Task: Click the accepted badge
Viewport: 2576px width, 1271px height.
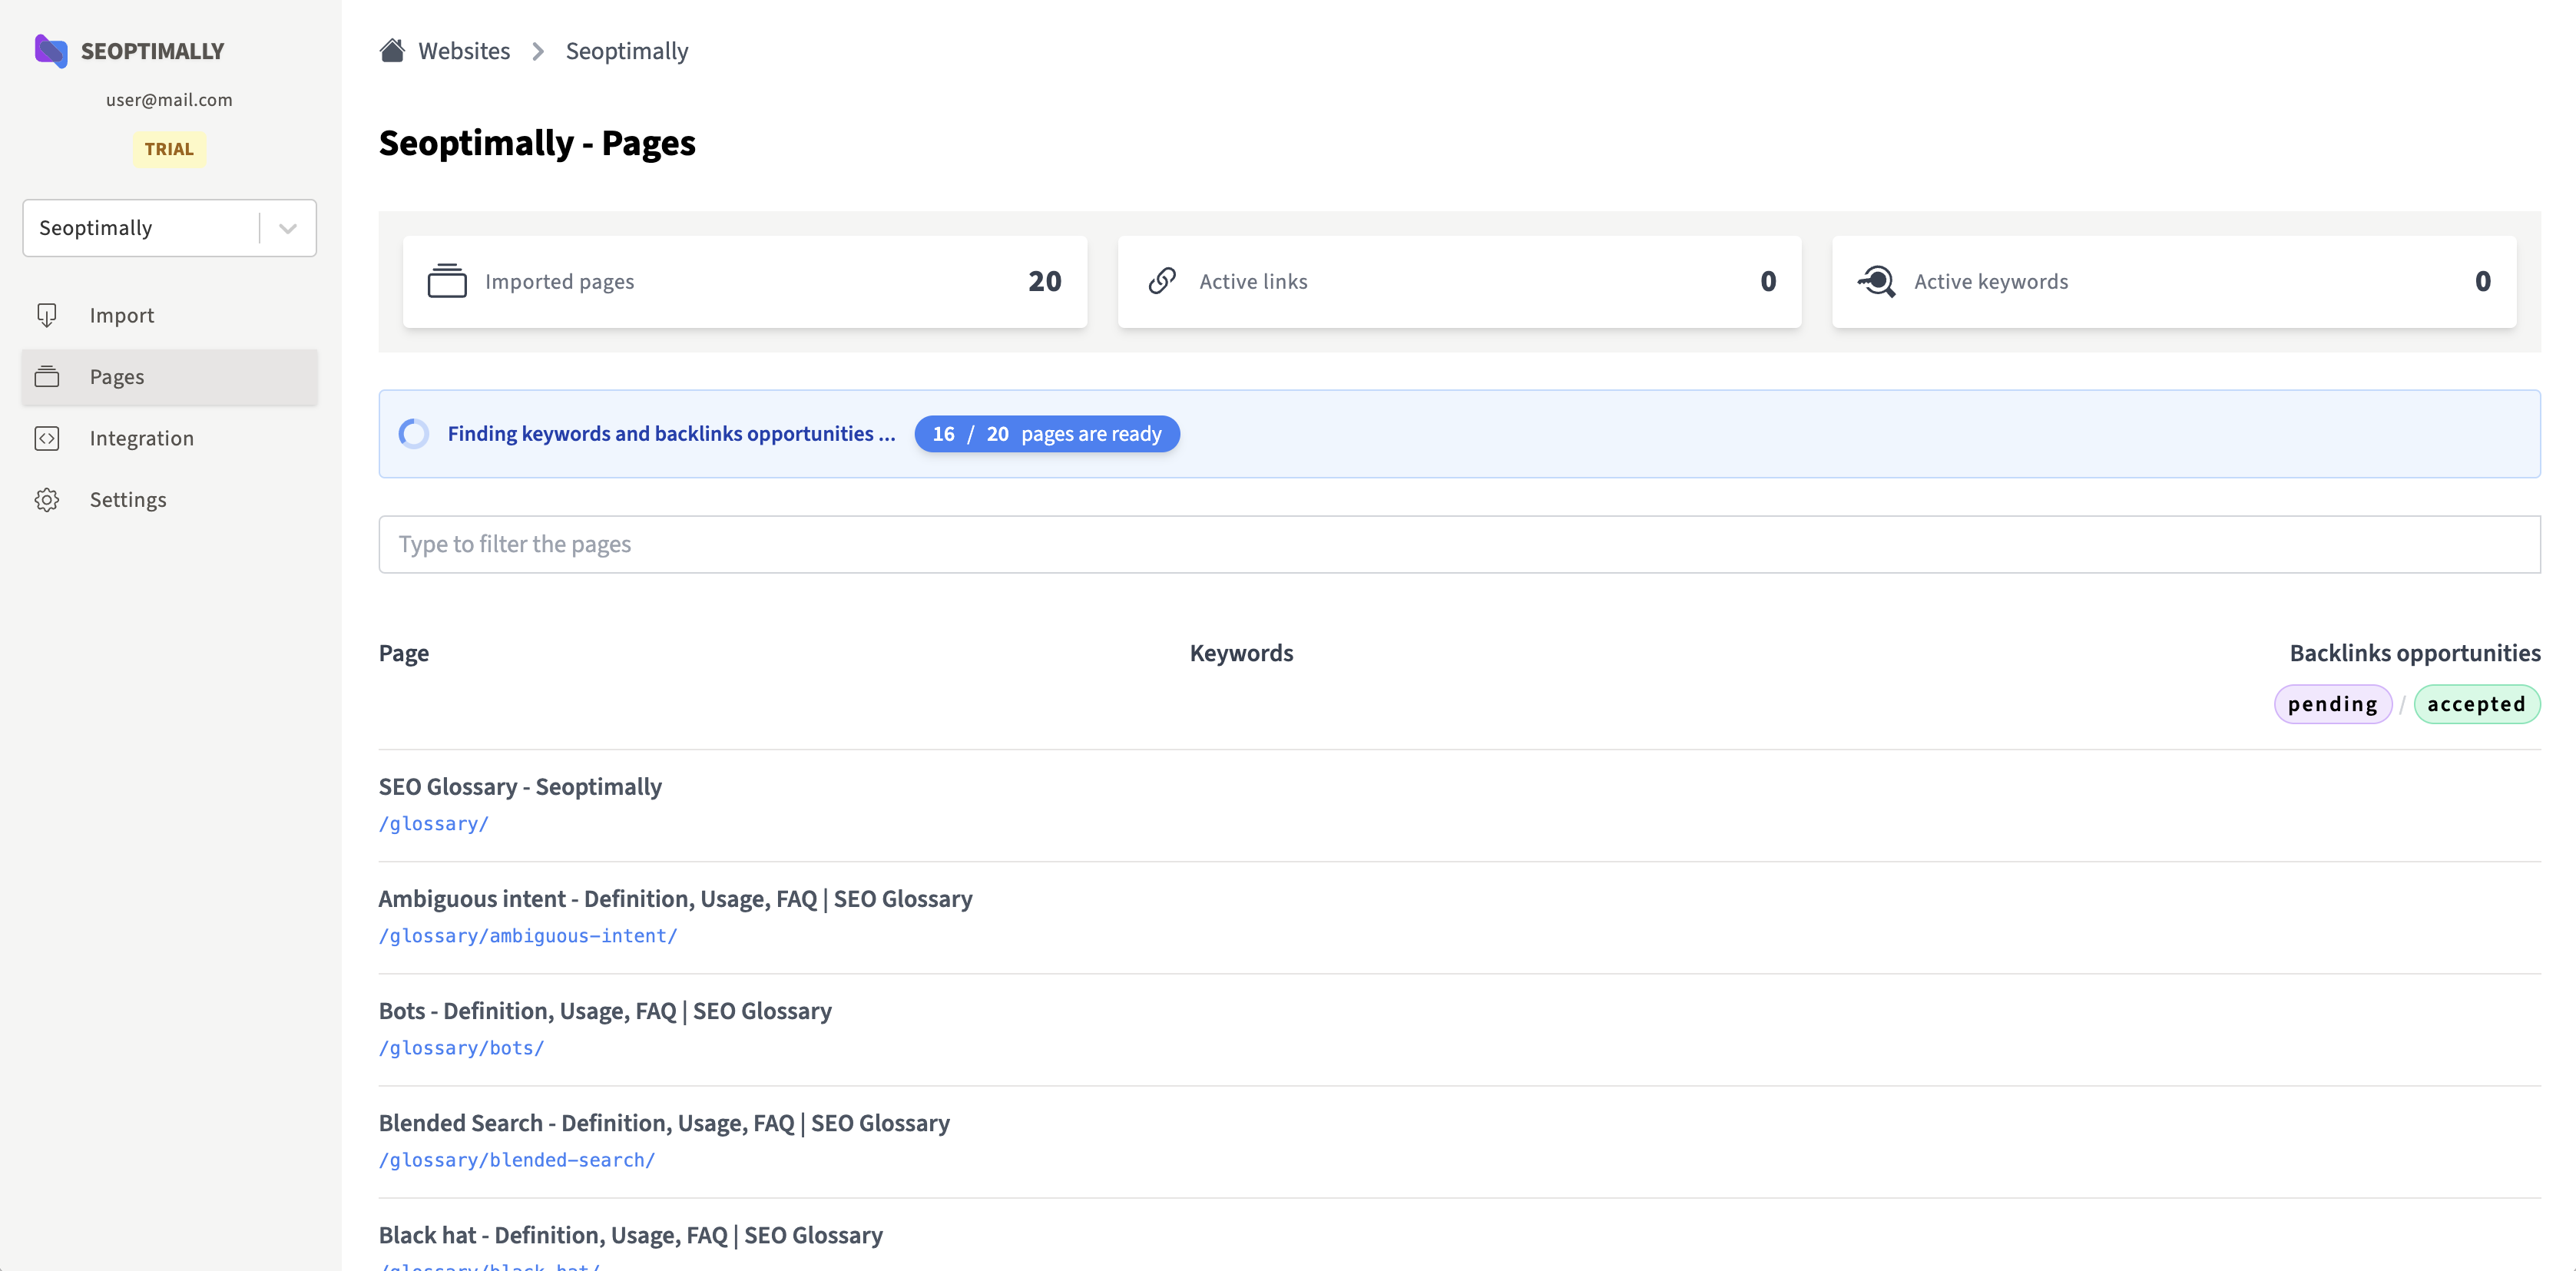Action: pyautogui.click(x=2477, y=704)
